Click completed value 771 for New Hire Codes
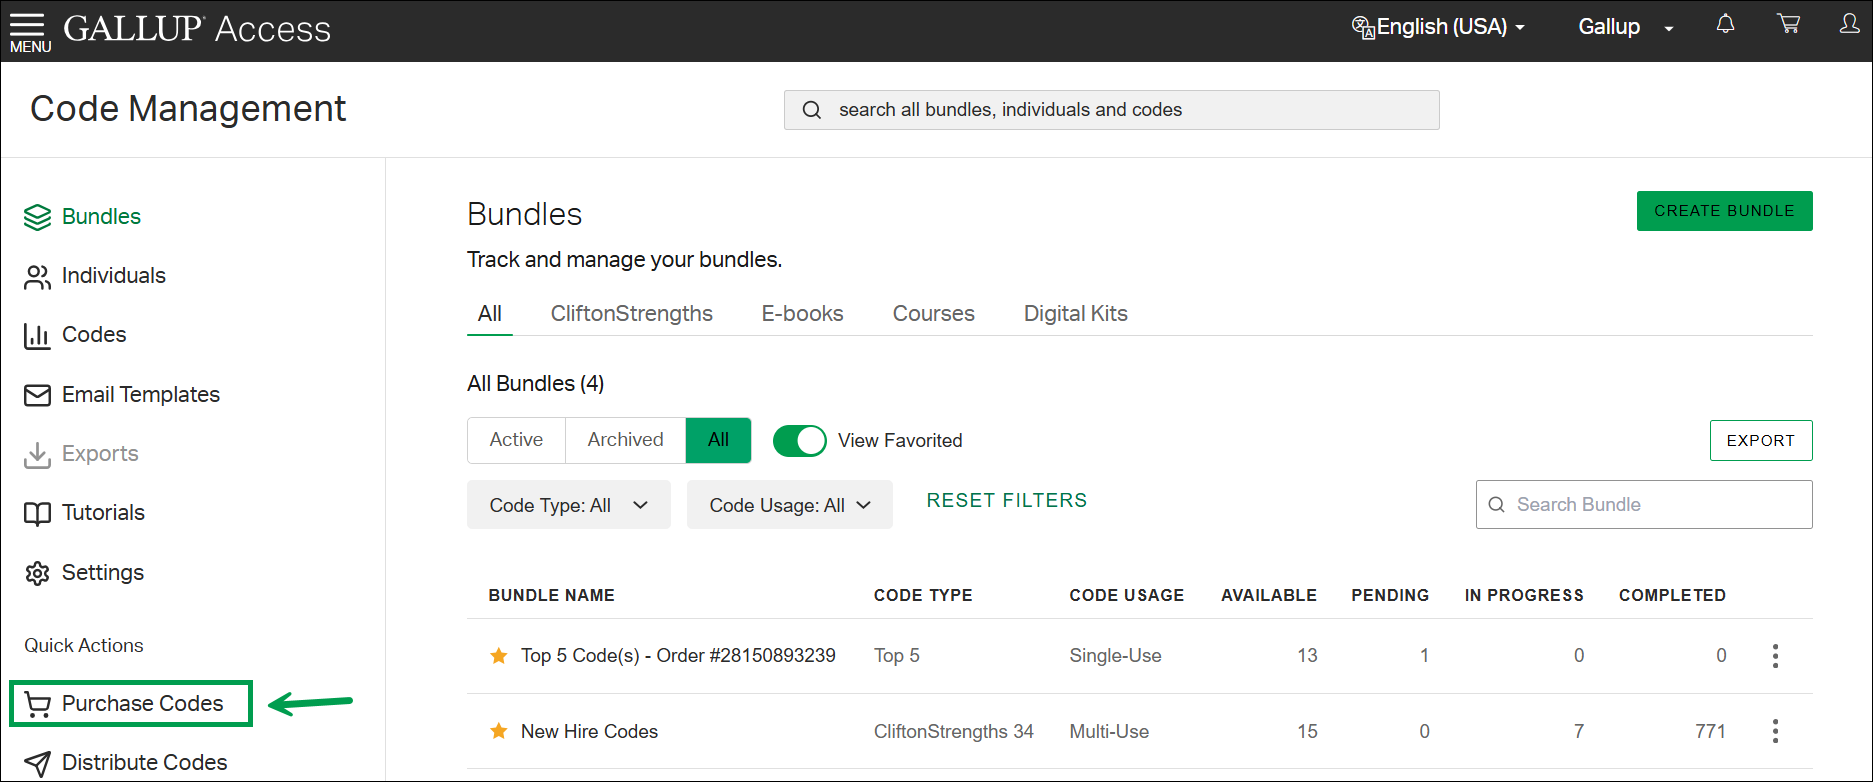Screen dimensions: 1873x782 click(1710, 732)
